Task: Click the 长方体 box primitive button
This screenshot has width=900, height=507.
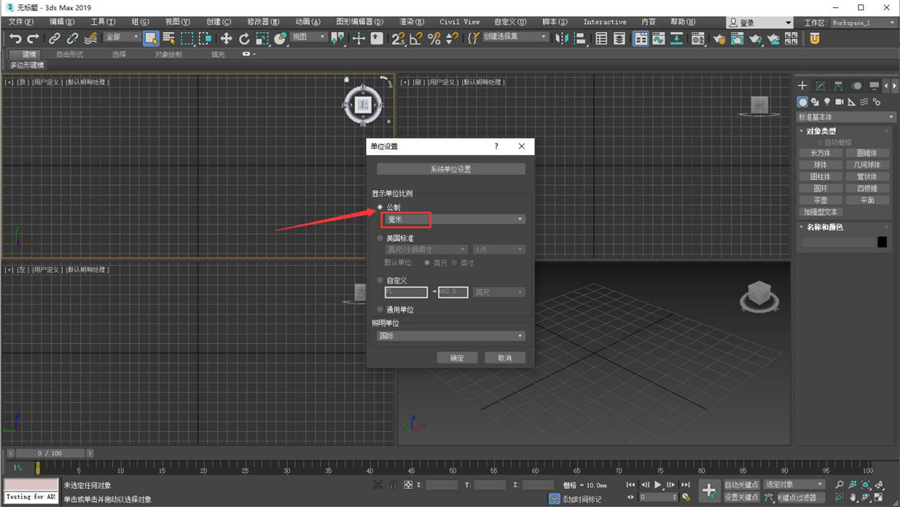Action: [820, 153]
